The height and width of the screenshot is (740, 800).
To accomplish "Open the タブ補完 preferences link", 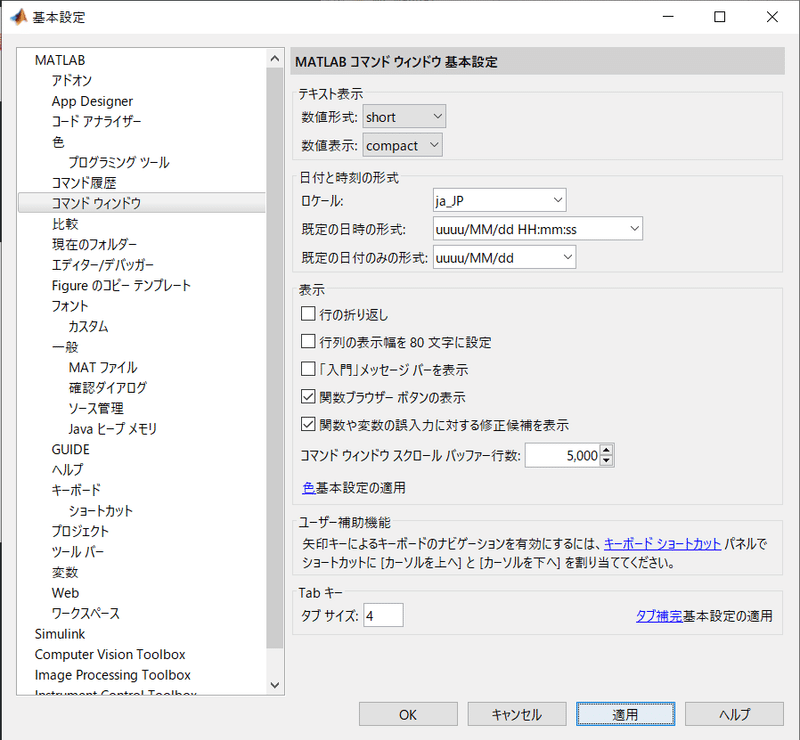I will (x=659, y=616).
